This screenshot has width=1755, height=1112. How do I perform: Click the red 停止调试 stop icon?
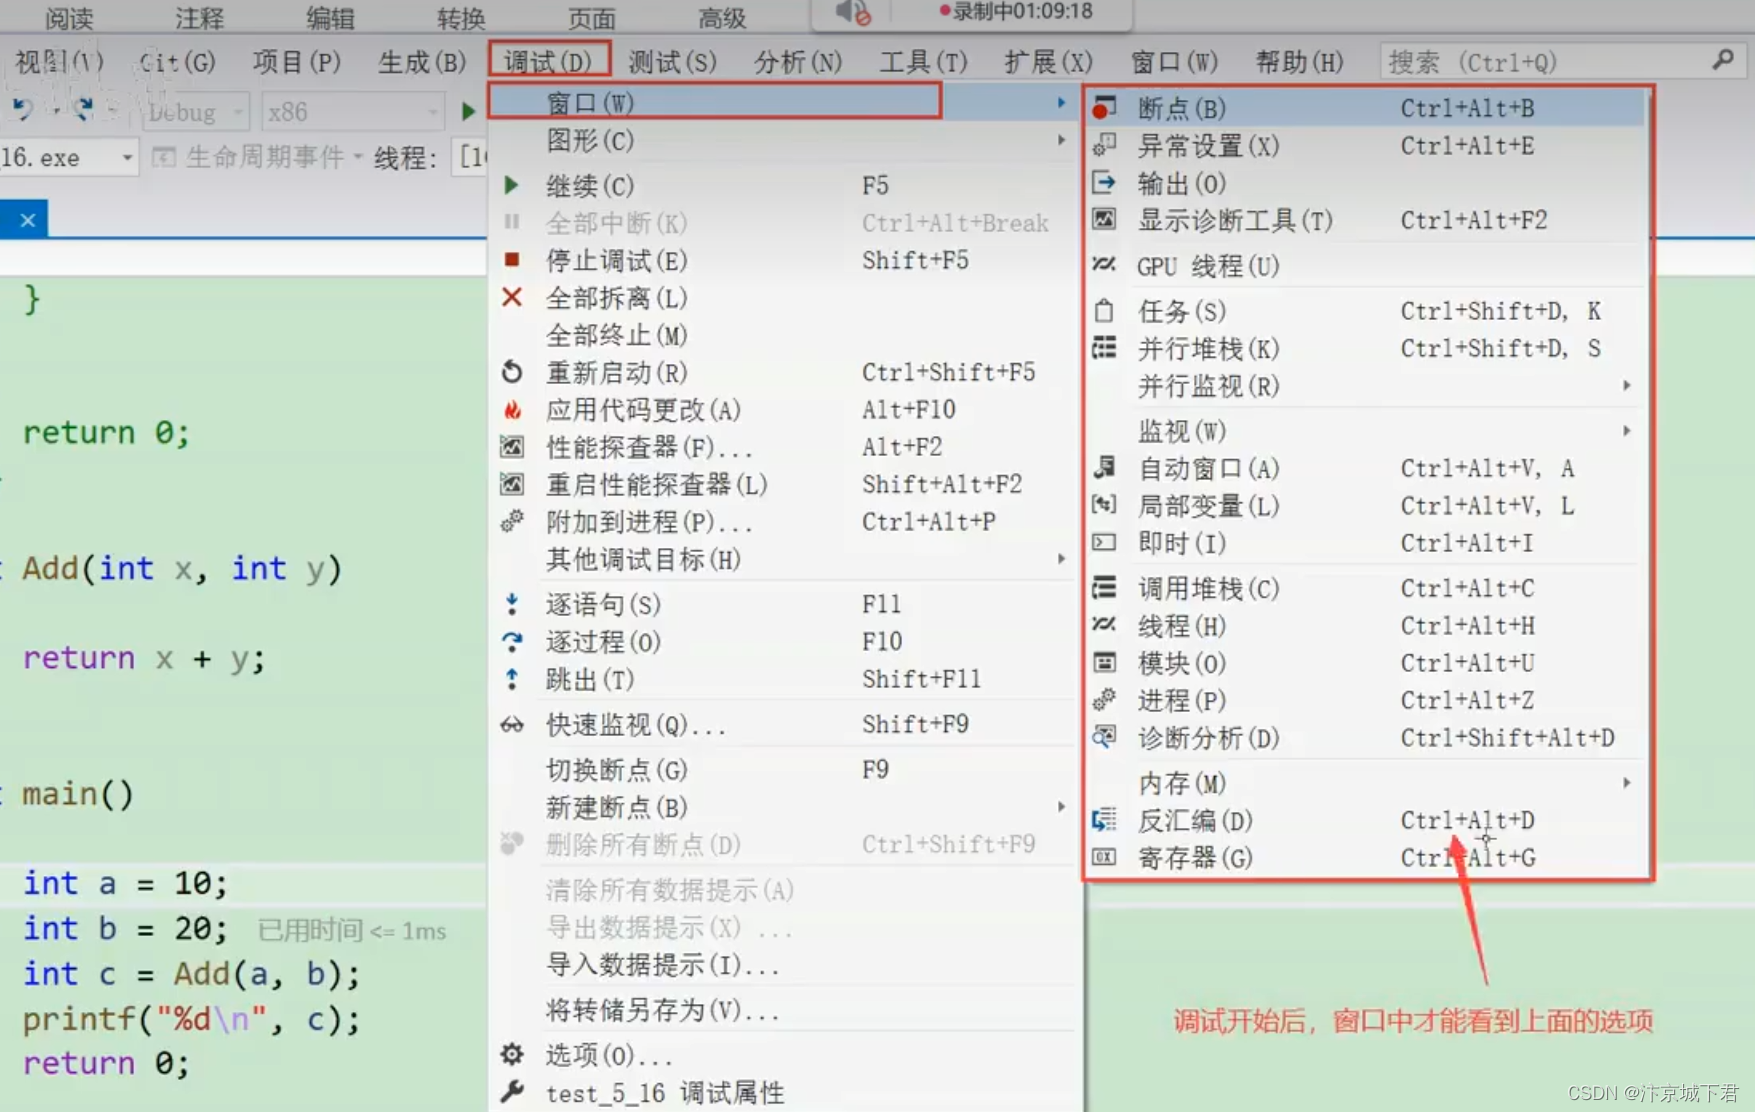pyautogui.click(x=512, y=260)
